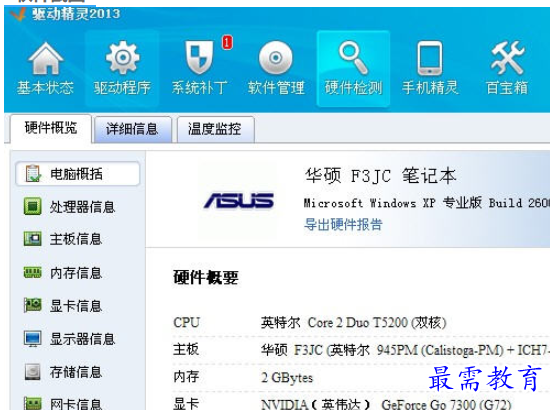Click the CPU row label
Screen dimensions: 550x410
[186, 322]
